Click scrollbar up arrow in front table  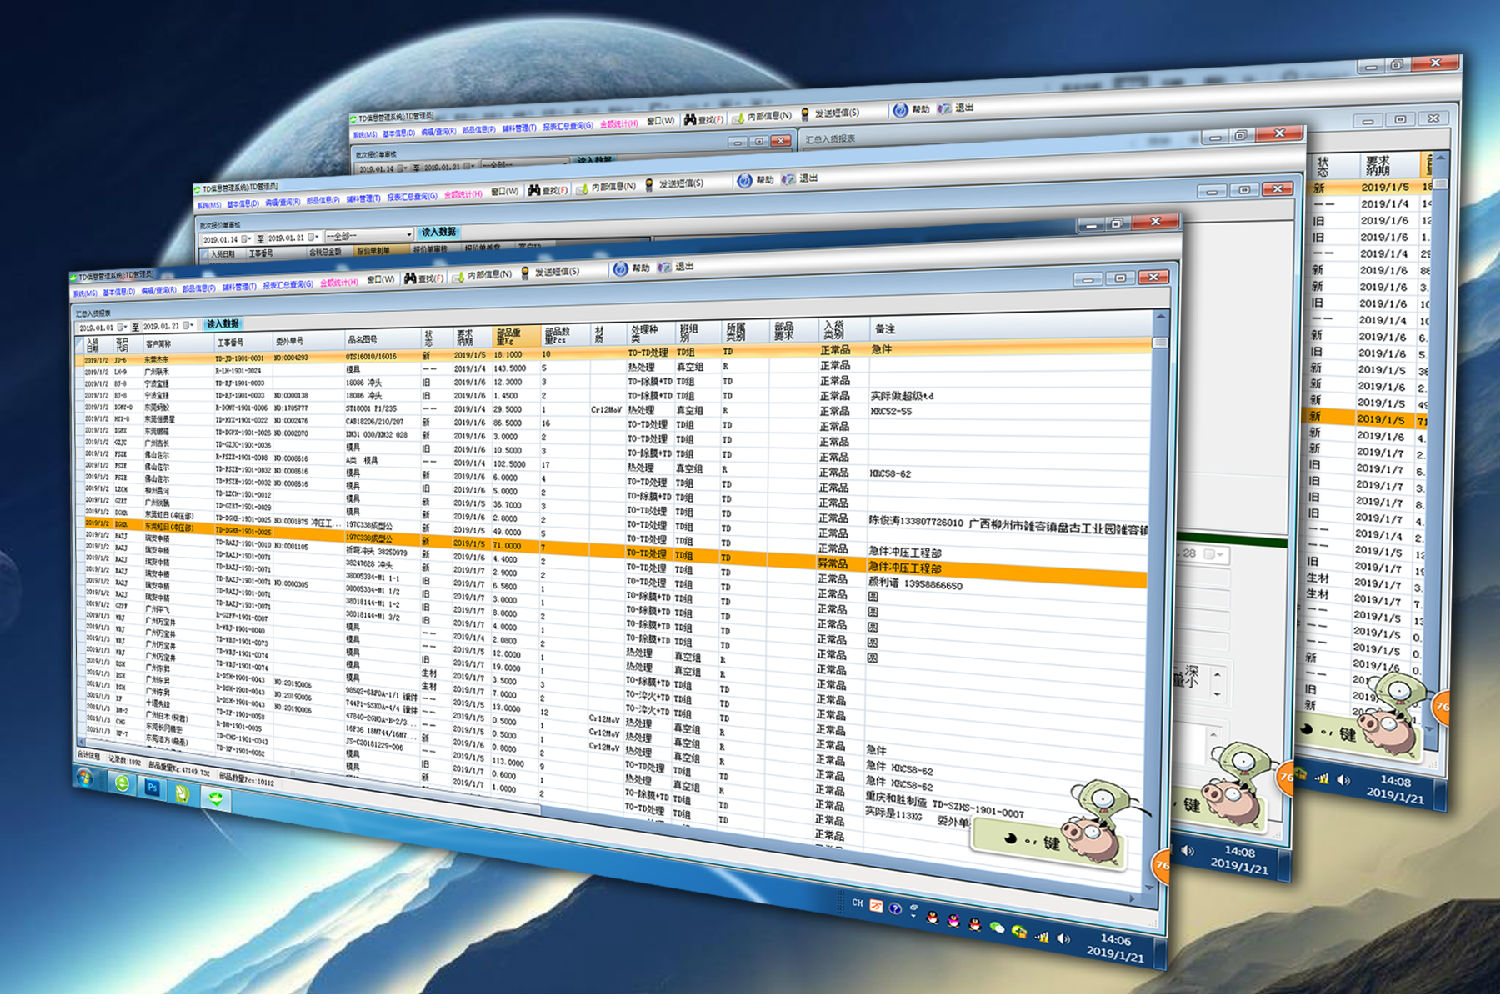tap(1161, 318)
